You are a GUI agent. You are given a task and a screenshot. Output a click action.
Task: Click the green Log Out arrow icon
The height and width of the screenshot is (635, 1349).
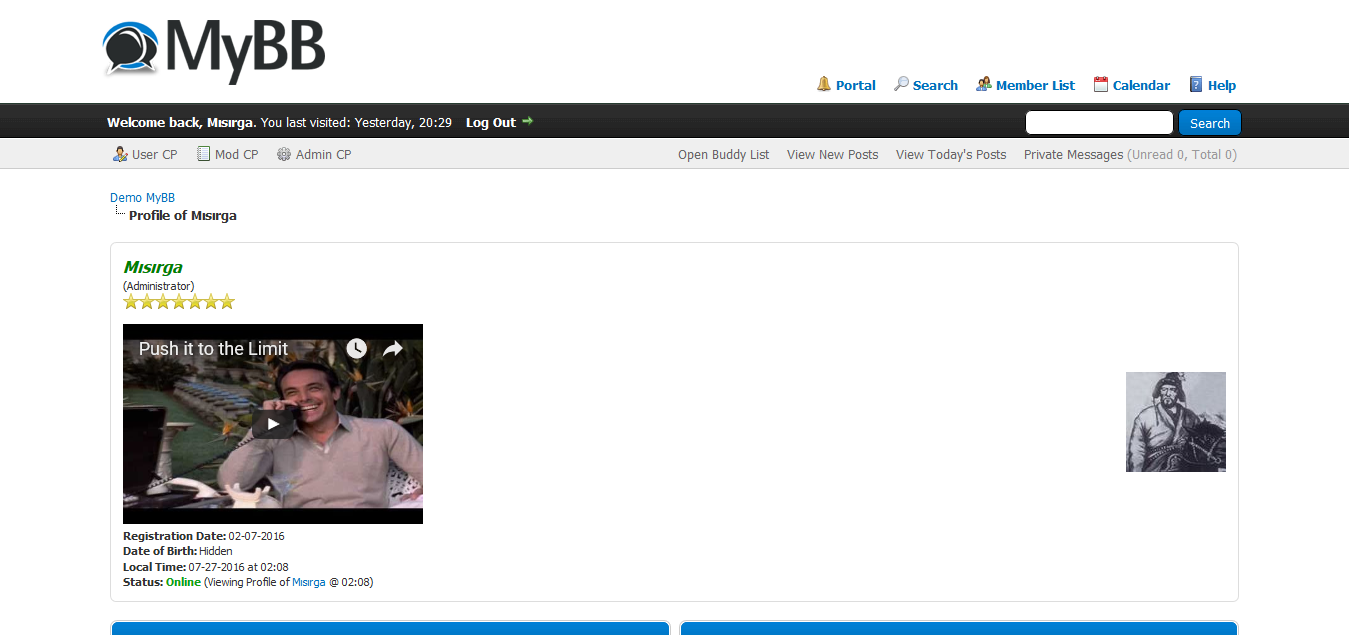528,121
